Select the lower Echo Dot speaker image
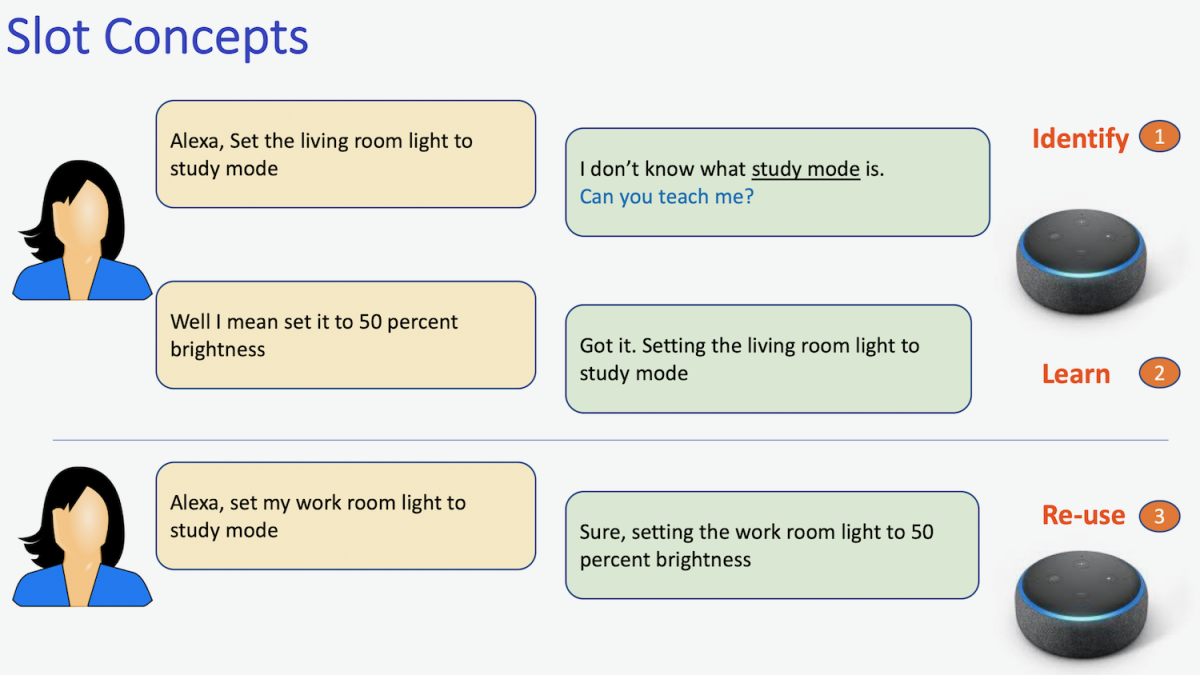 [1082, 608]
